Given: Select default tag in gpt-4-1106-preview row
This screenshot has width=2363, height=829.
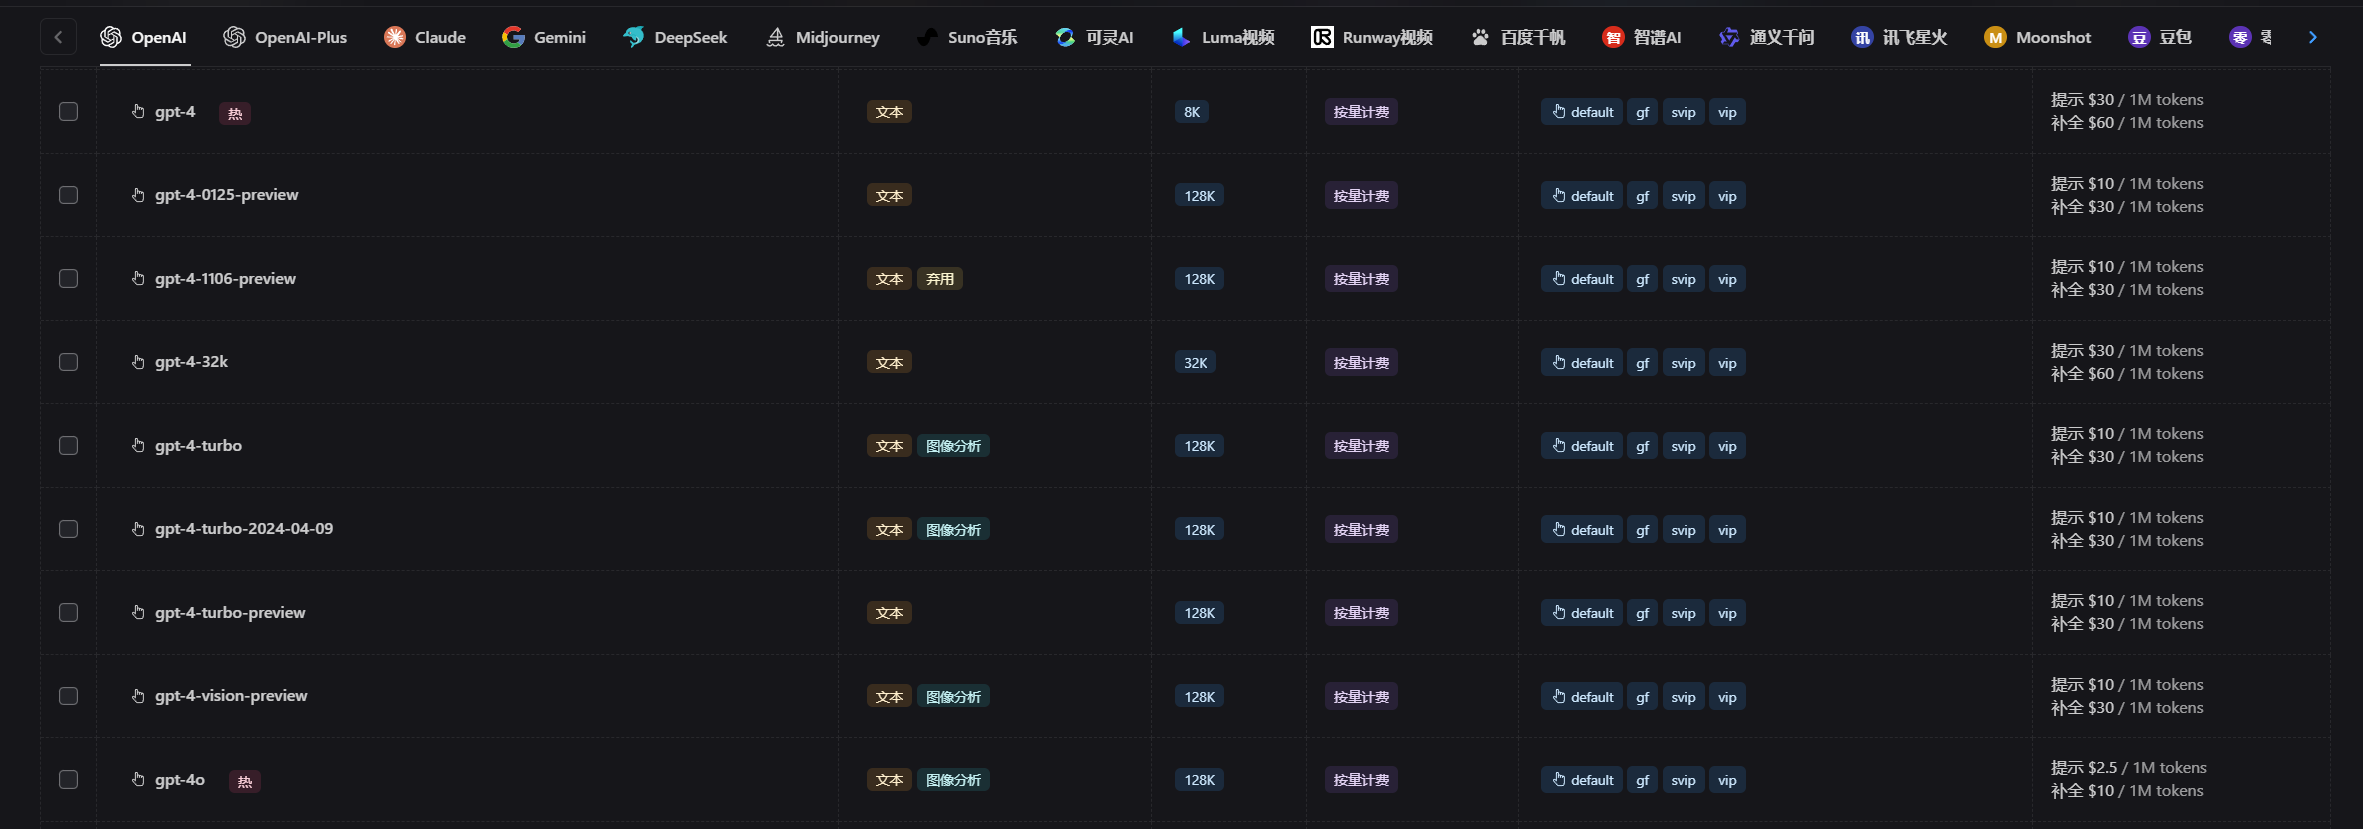Looking at the screenshot, I should click(1582, 279).
